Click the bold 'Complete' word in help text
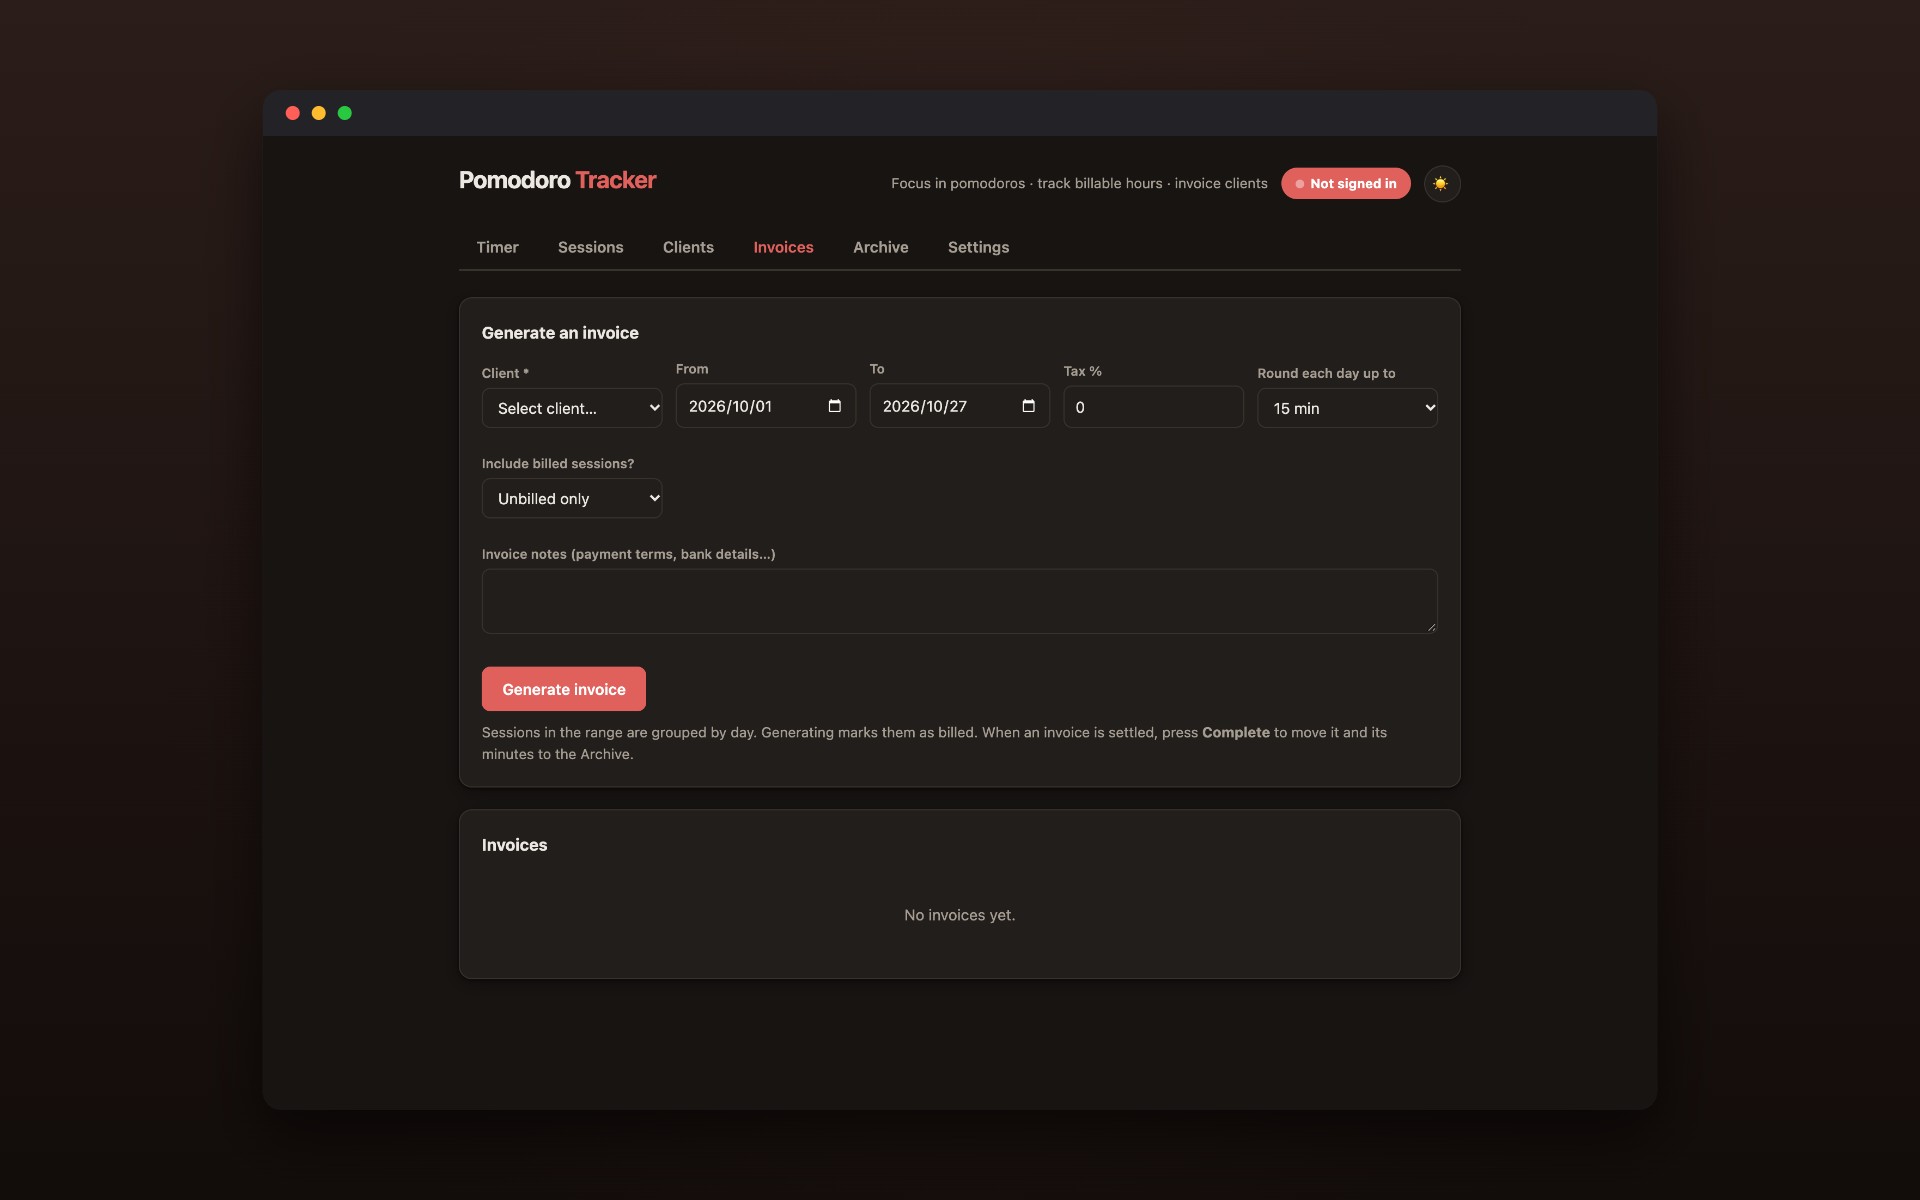The width and height of the screenshot is (1920, 1200). click(1235, 732)
